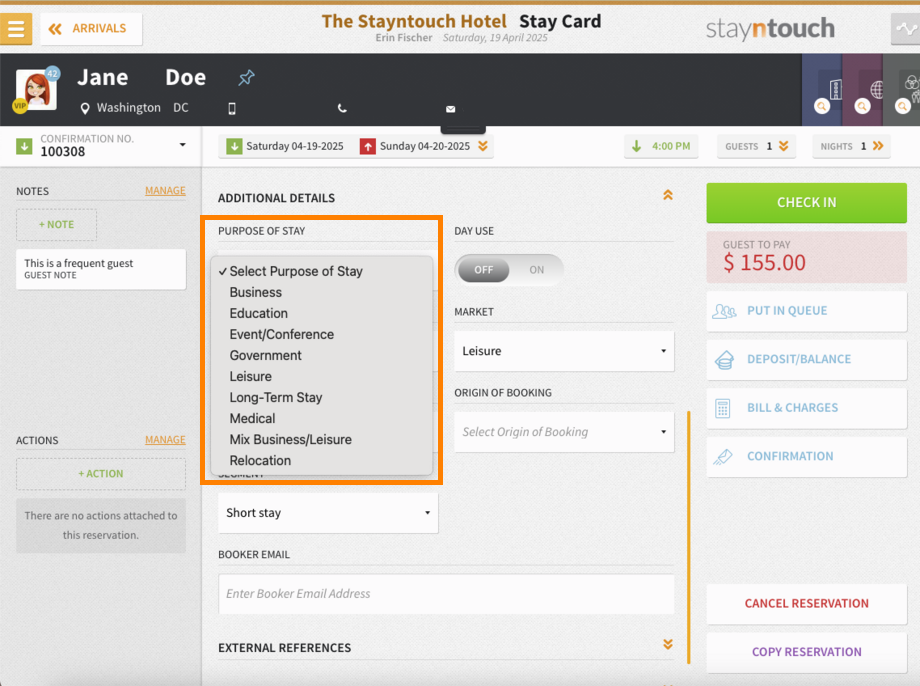920x686 pixels.
Task: Click the Bill & Charges label
Action: click(x=792, y=408)
